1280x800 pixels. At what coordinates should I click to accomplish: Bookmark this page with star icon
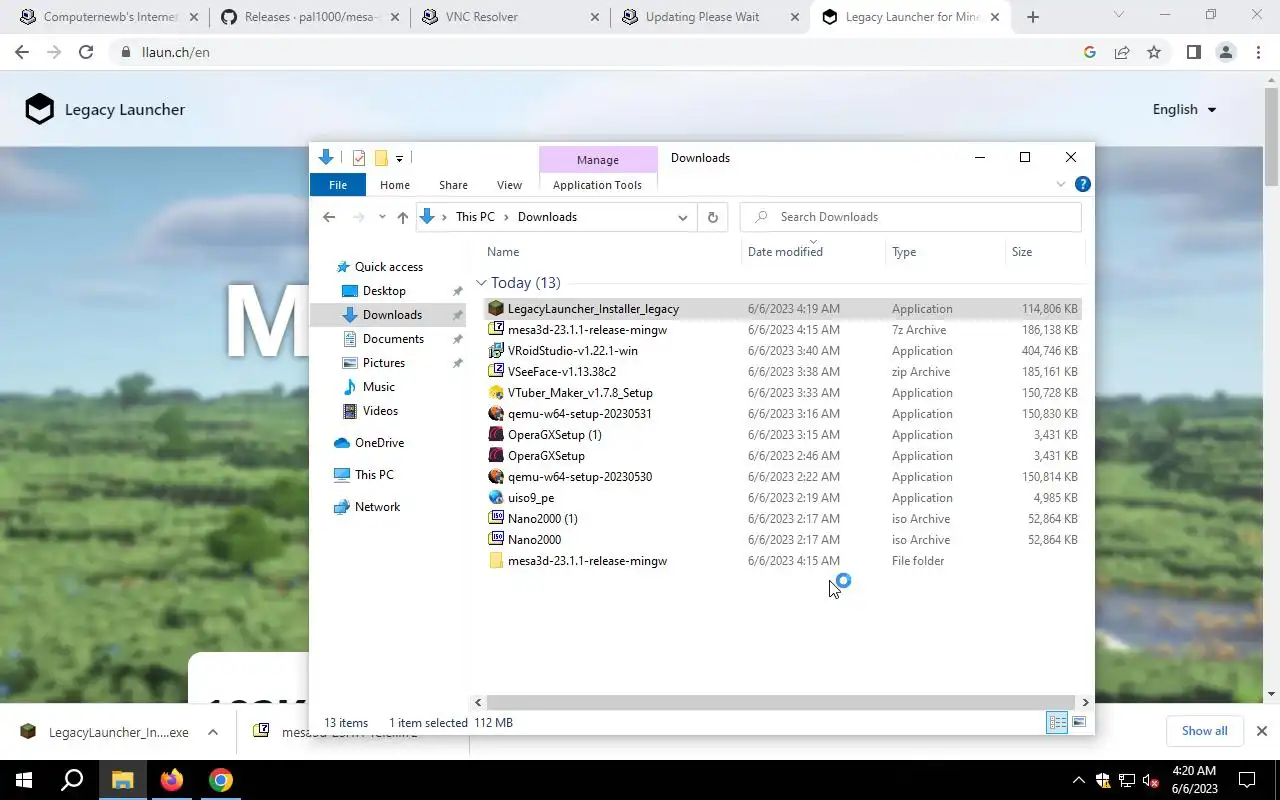tap(1154, 52)
